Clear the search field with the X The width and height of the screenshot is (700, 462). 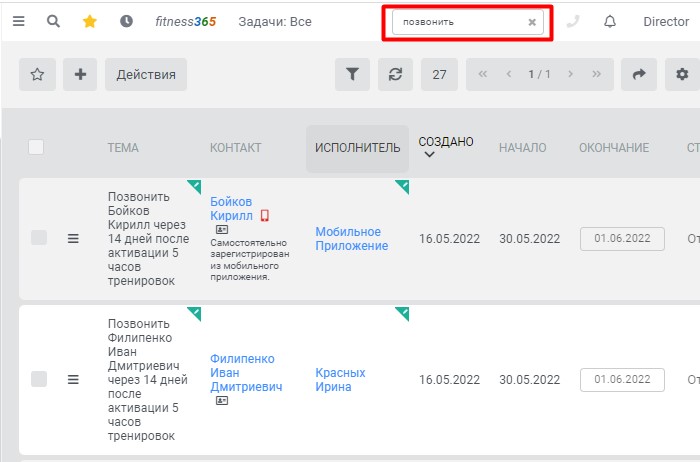pyautogui.click(x=532, y=22)
